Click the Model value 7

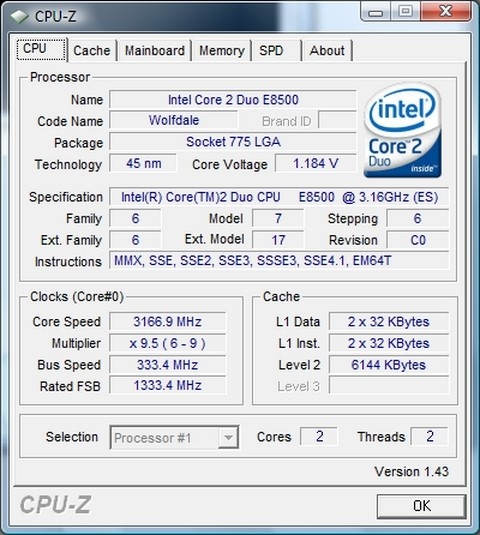278,218
